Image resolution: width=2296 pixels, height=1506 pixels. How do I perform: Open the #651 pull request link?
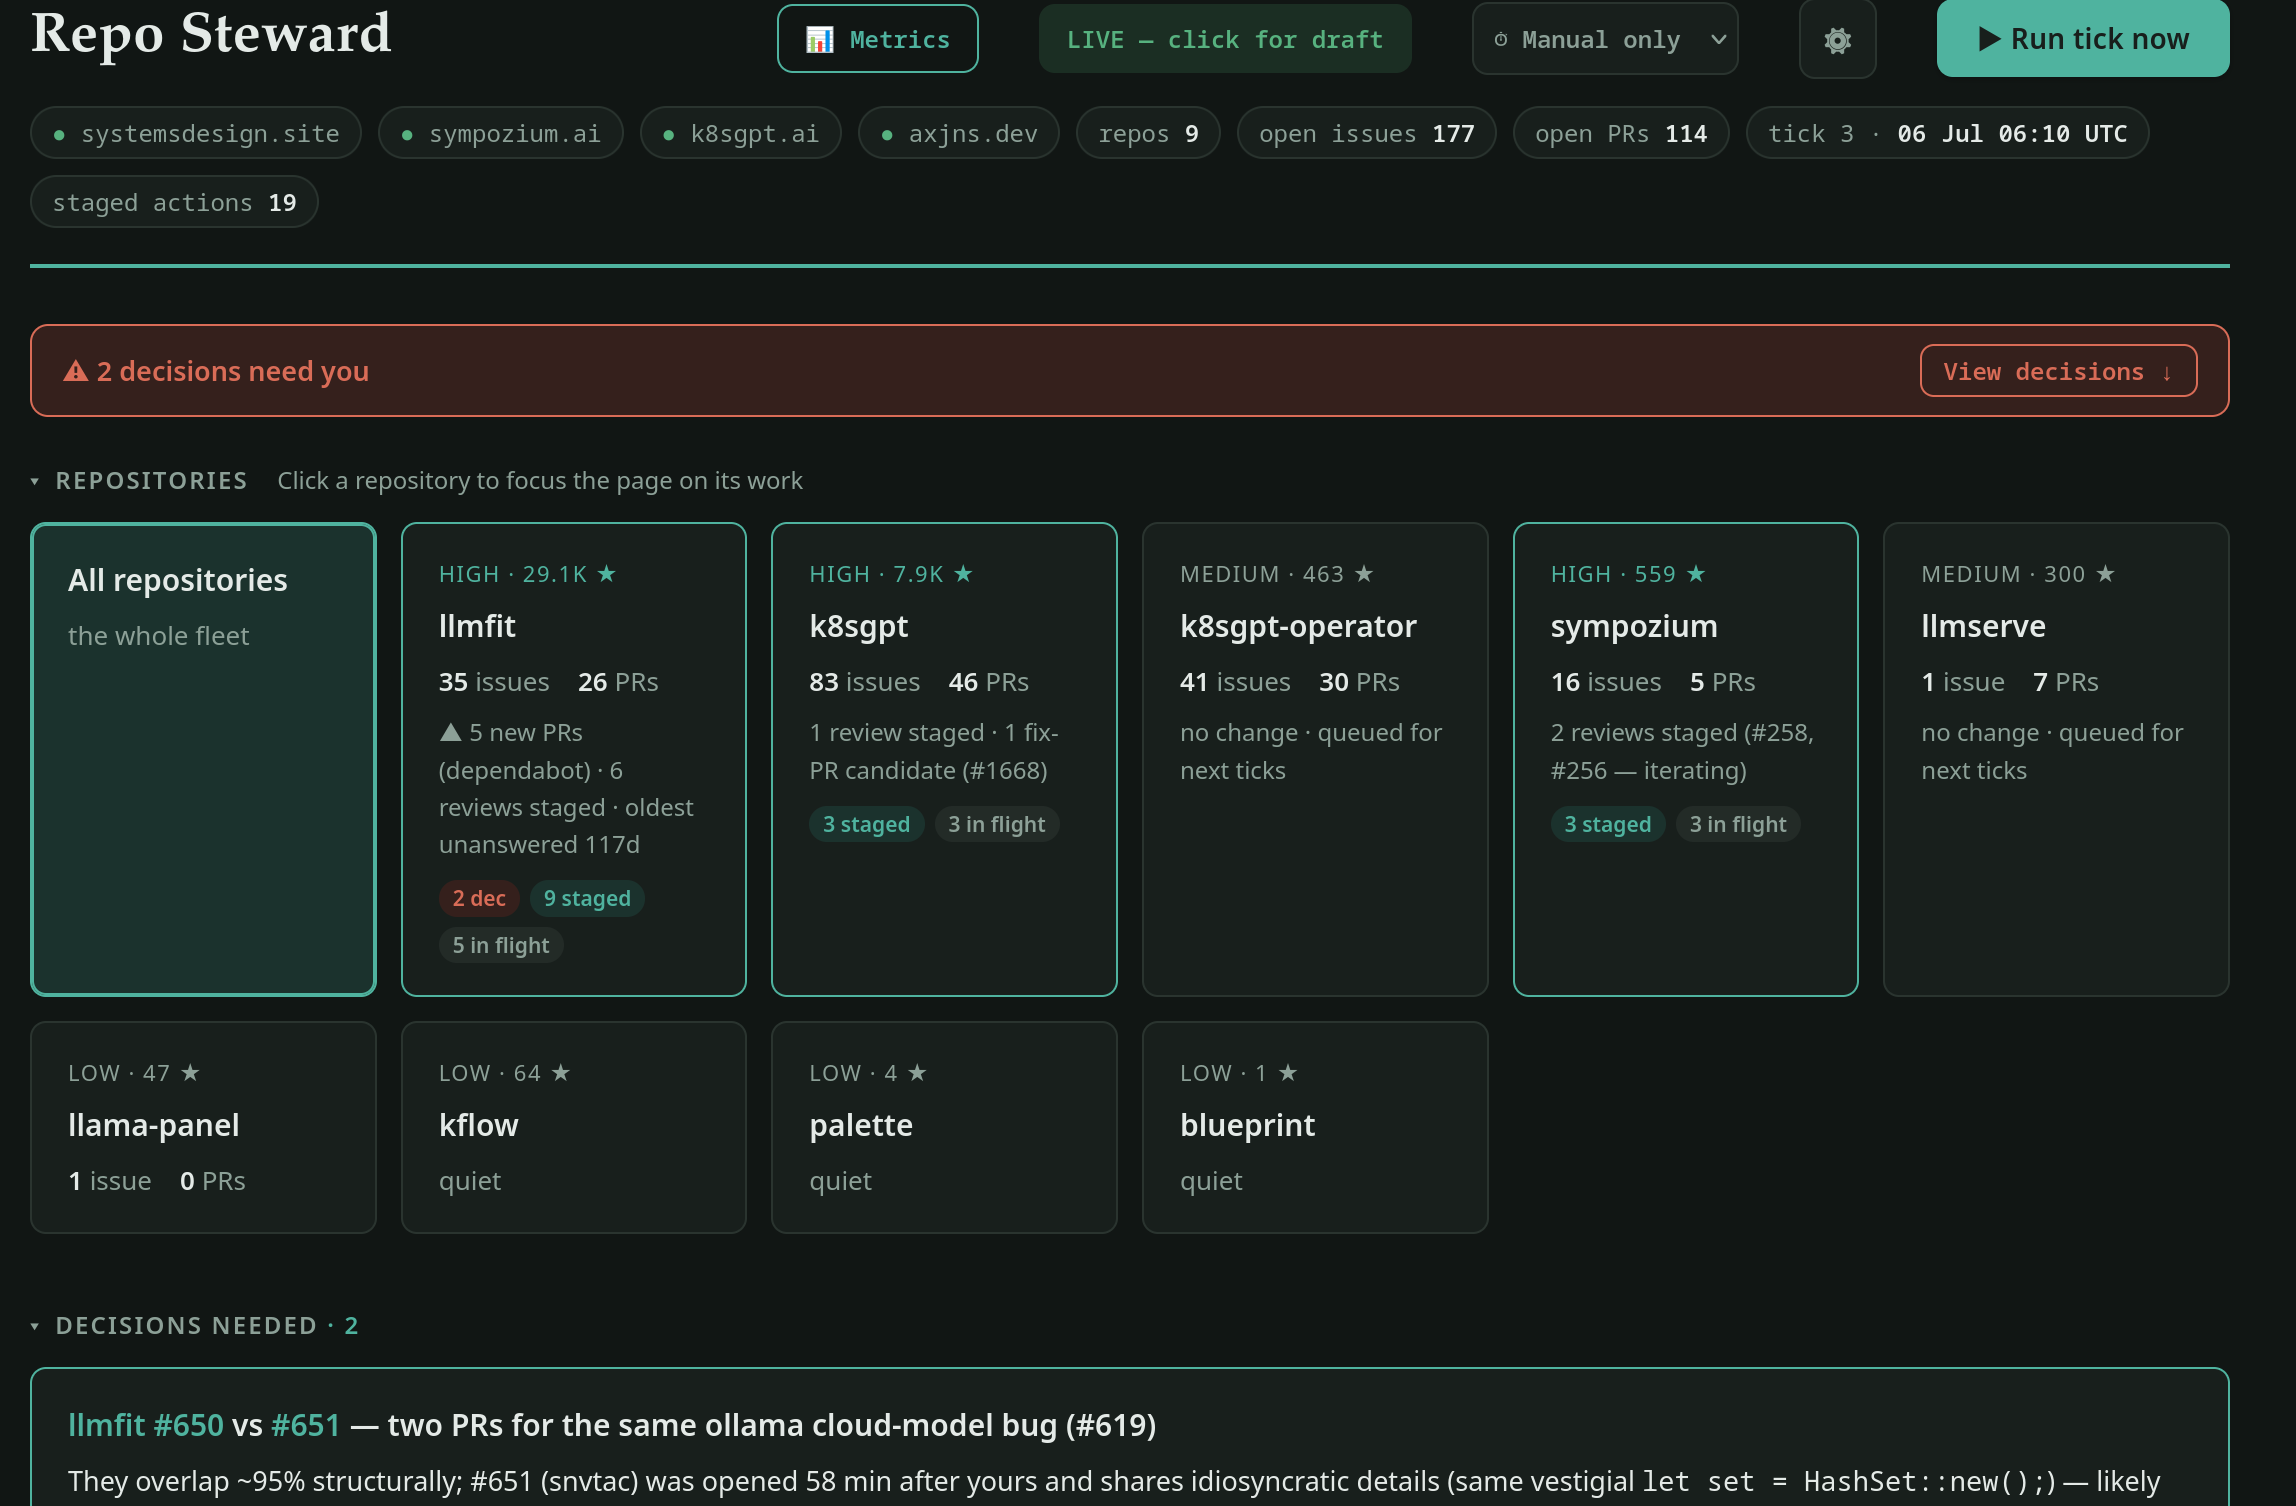(306, 1425)
